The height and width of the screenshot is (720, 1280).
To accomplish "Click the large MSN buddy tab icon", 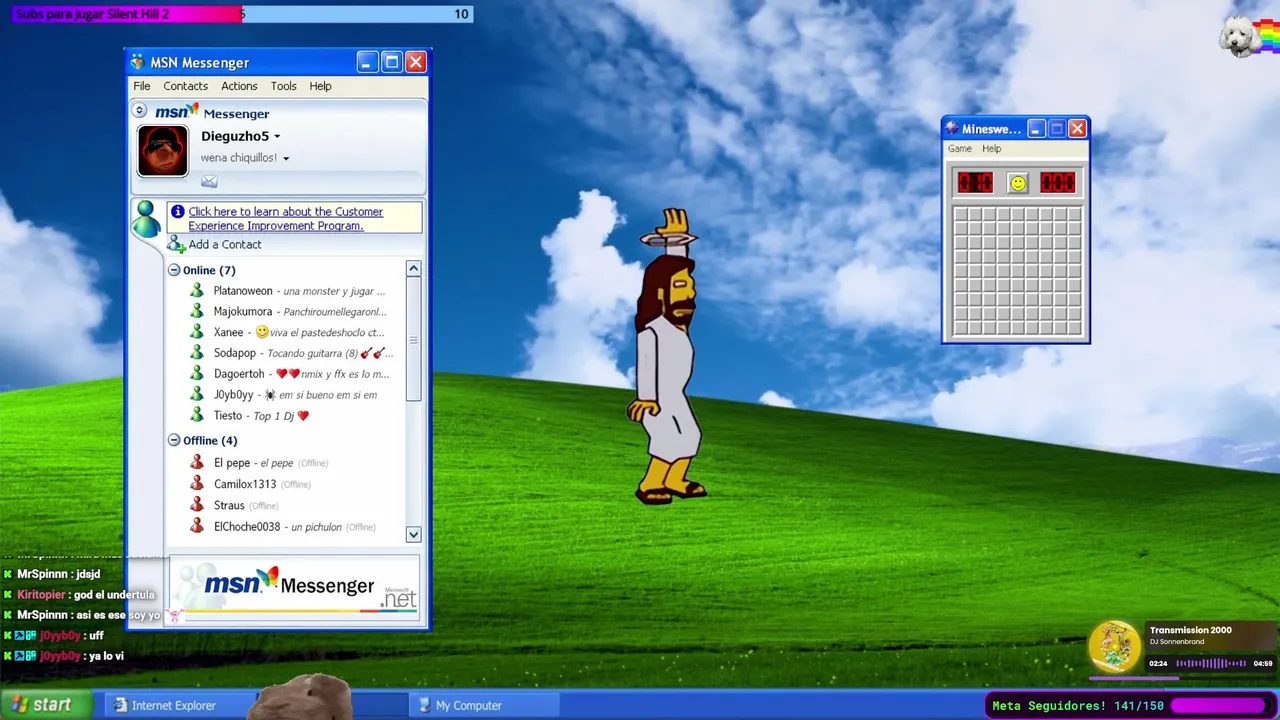I will click(146, 218).
